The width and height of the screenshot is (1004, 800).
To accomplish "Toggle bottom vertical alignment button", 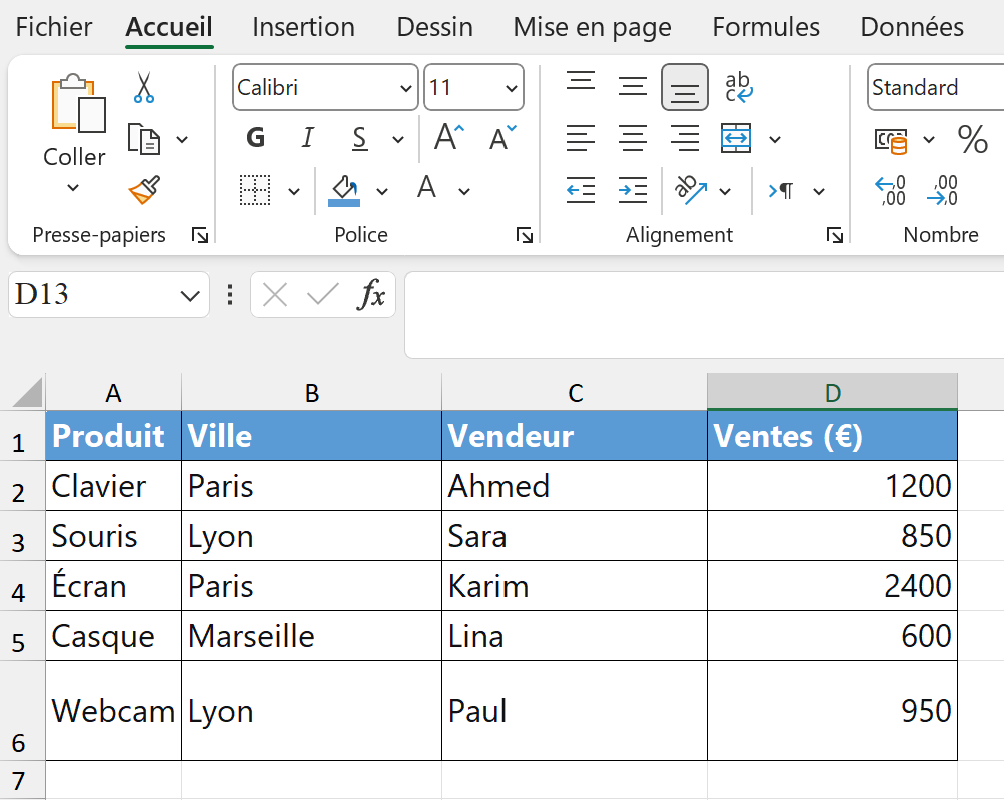I will click(684, 87).
